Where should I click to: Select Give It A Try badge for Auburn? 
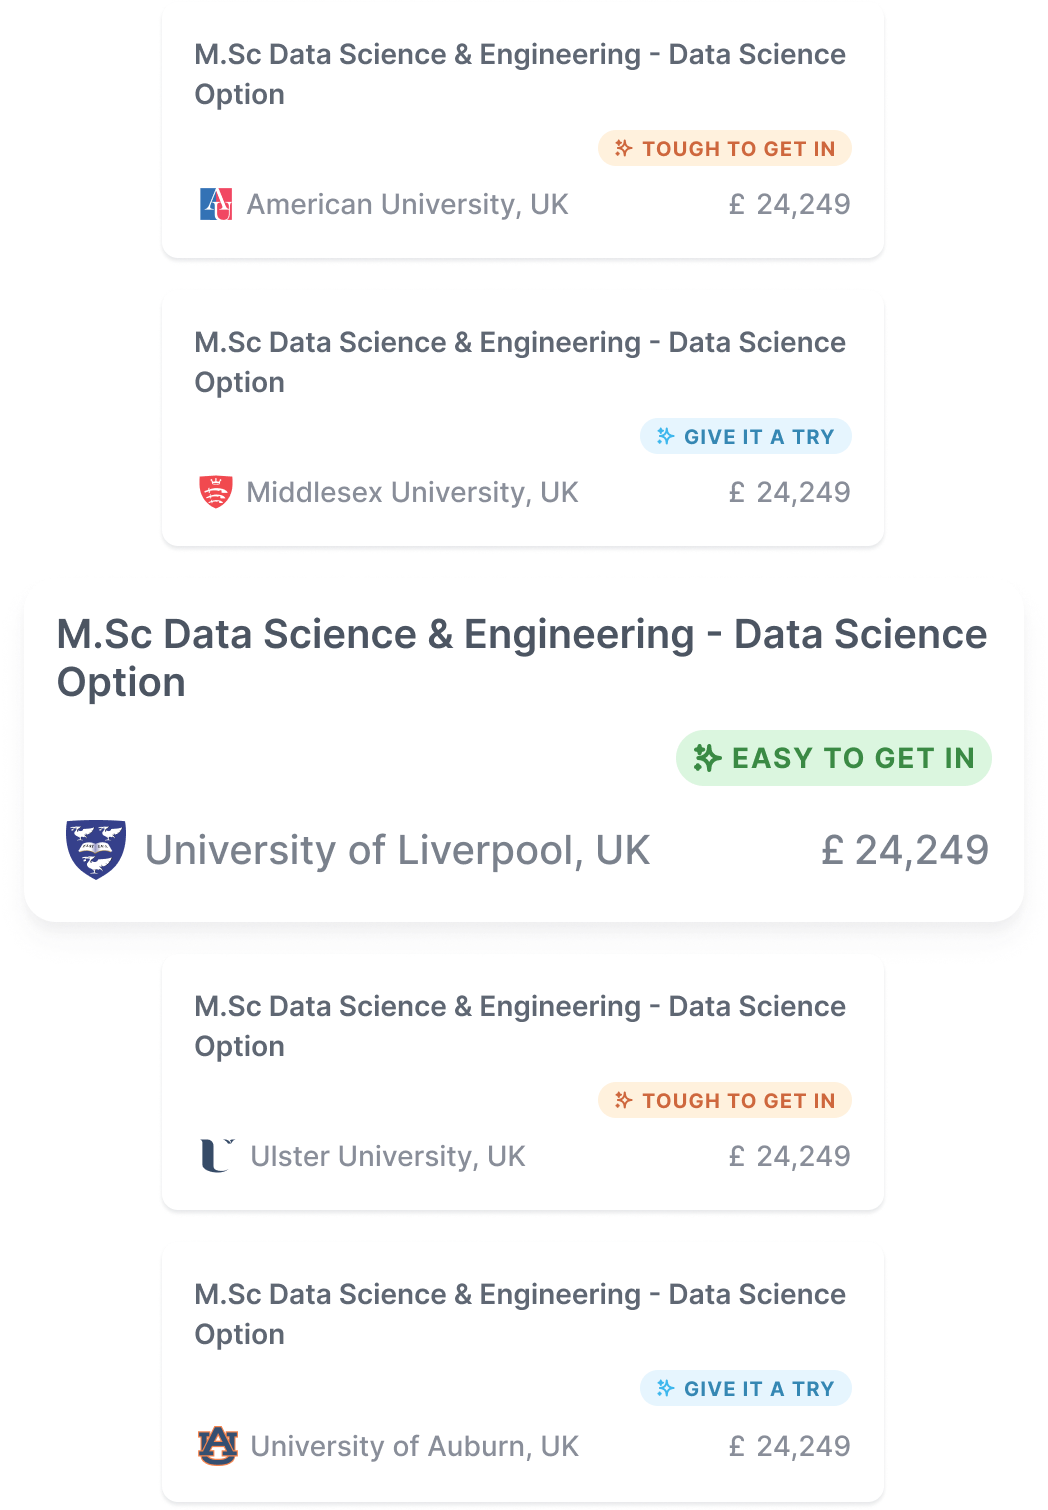pyautogui.click(x=745, y=1388)
